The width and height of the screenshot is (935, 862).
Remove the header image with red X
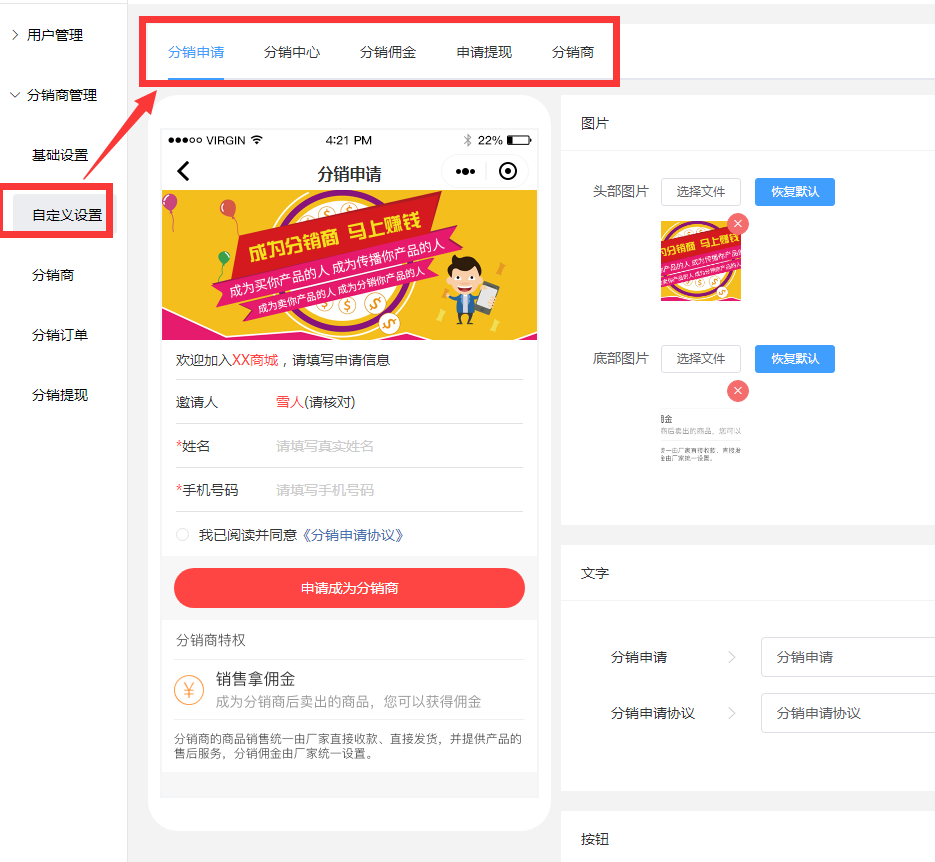(738, 224)
